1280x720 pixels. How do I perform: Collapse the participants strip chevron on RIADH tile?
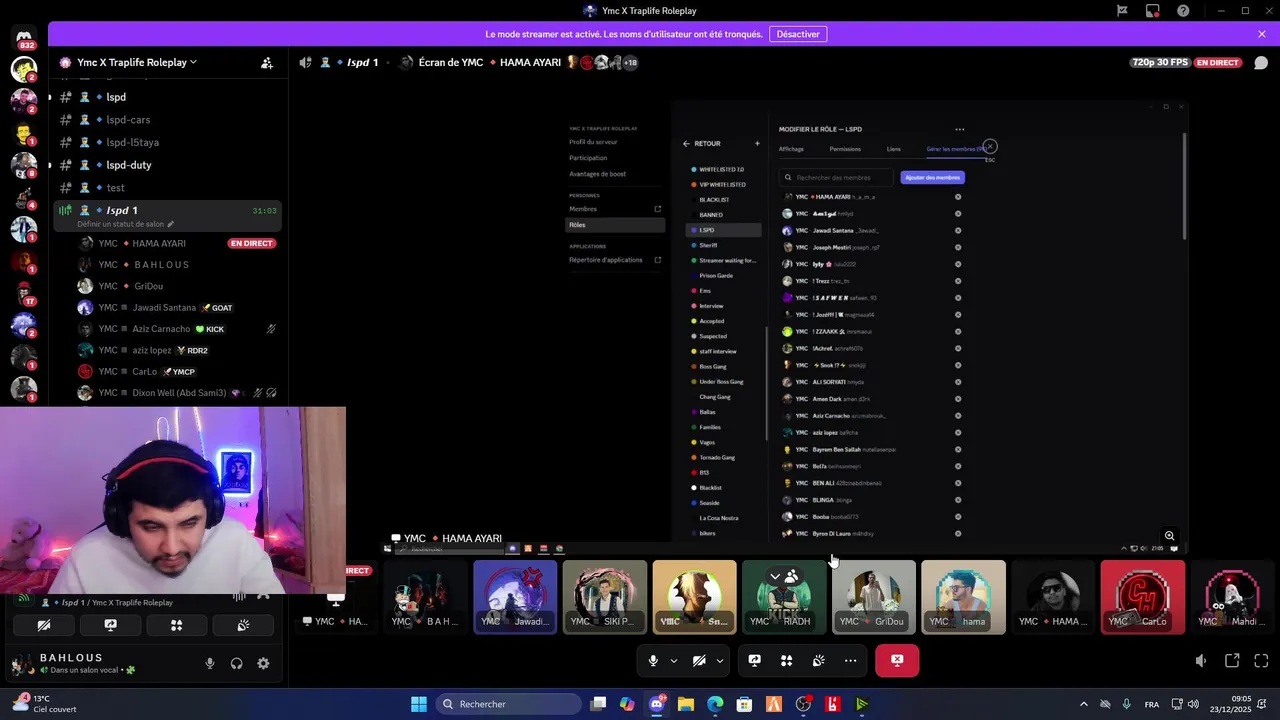click(775, 577)
